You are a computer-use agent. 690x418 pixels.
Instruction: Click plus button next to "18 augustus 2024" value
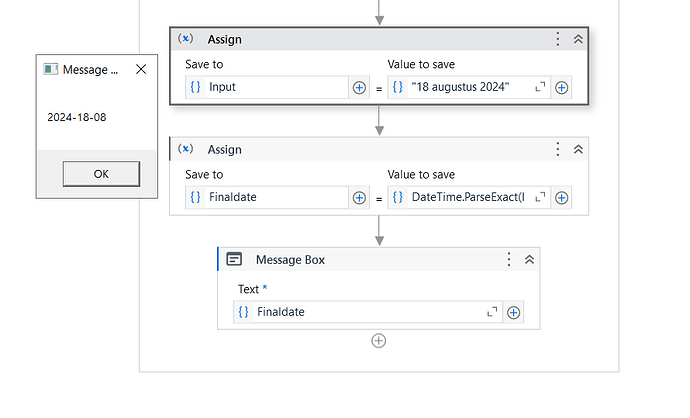(562, 87)
